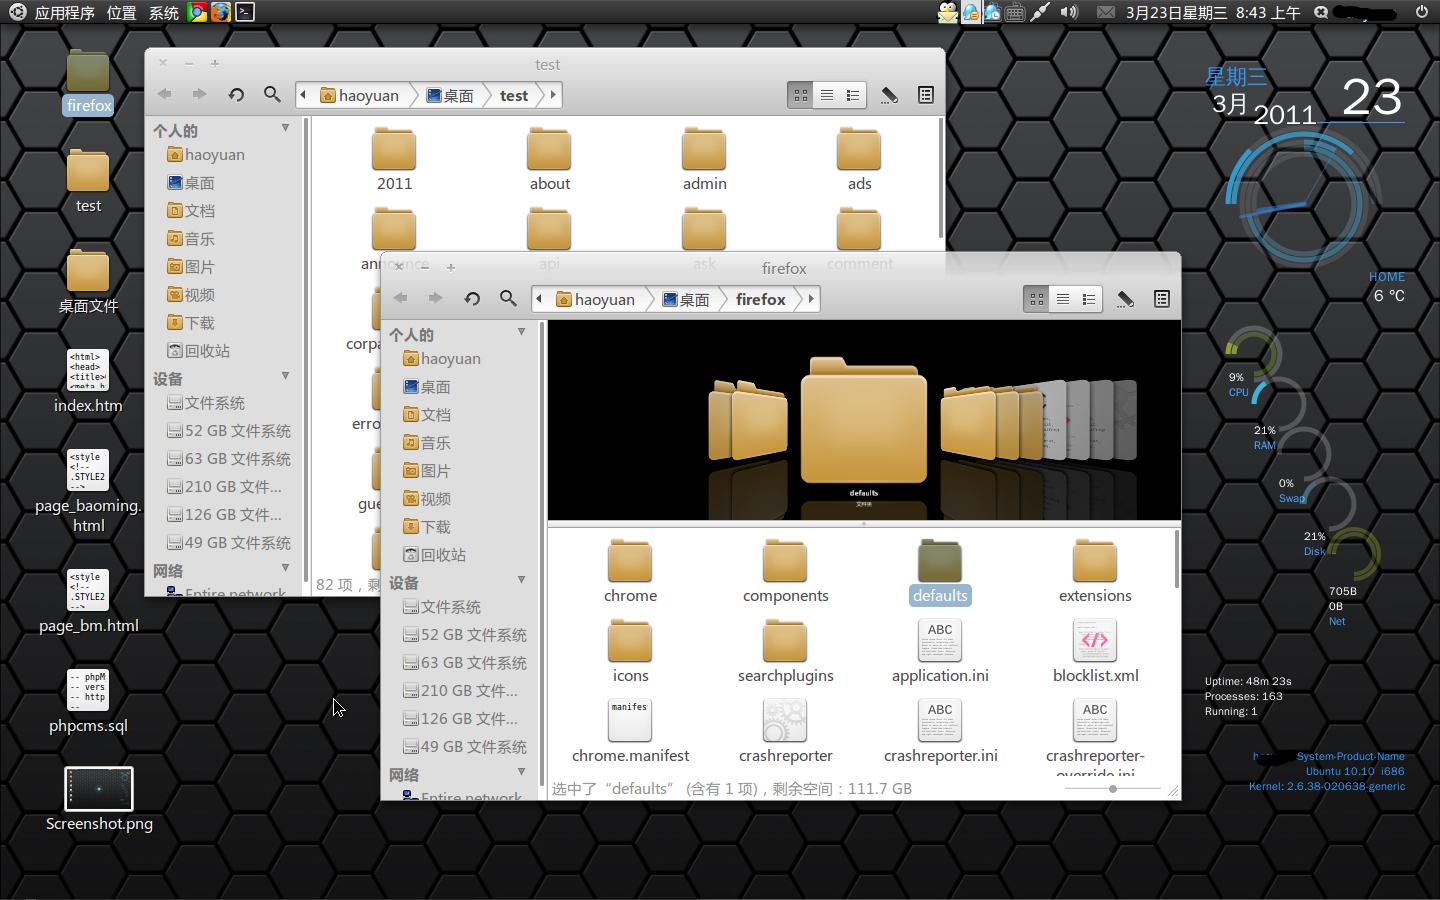Select 2011 folder in test window
The image size is (1440, 900).
click(x=394, y=160)
